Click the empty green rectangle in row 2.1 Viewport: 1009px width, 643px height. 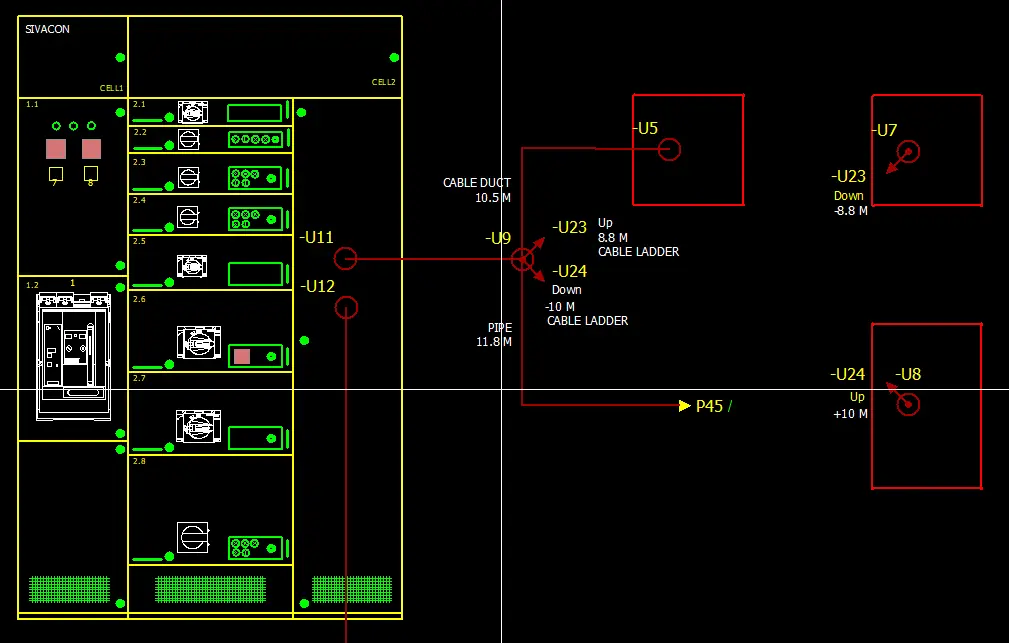[255, 113]
